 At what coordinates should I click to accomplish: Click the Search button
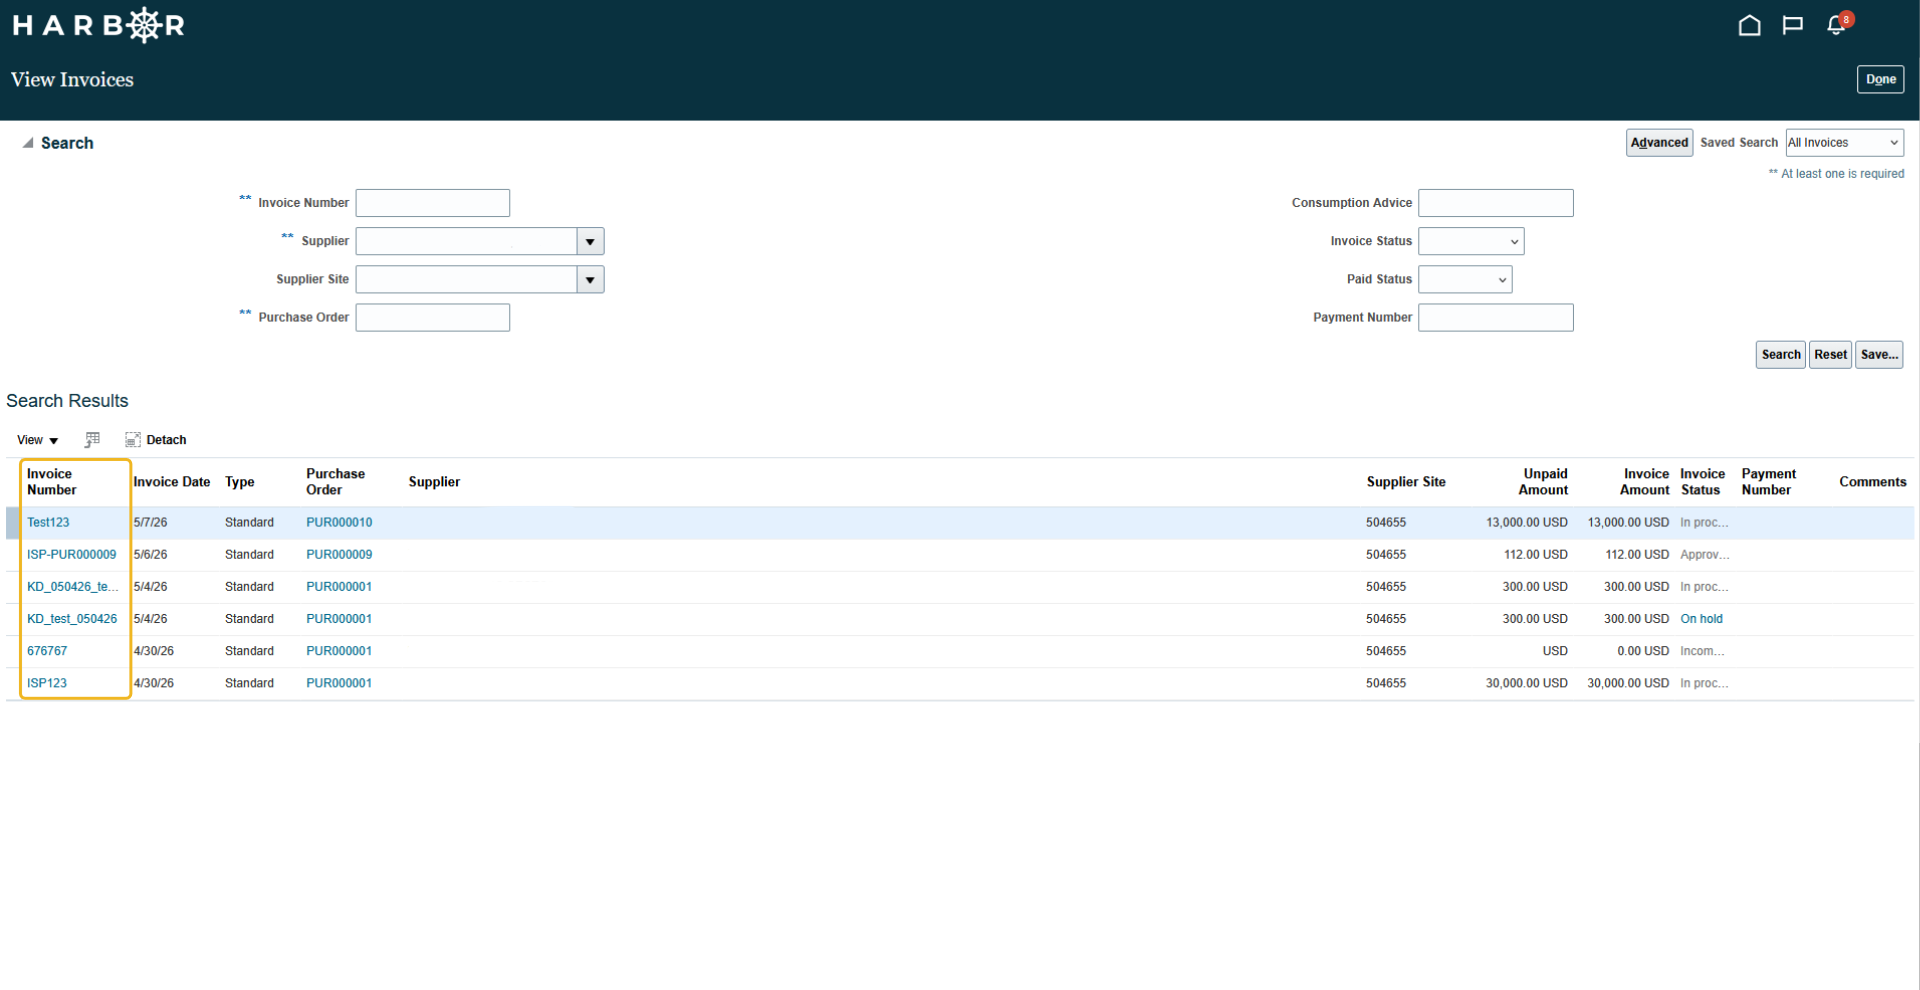coord(1780,355)
